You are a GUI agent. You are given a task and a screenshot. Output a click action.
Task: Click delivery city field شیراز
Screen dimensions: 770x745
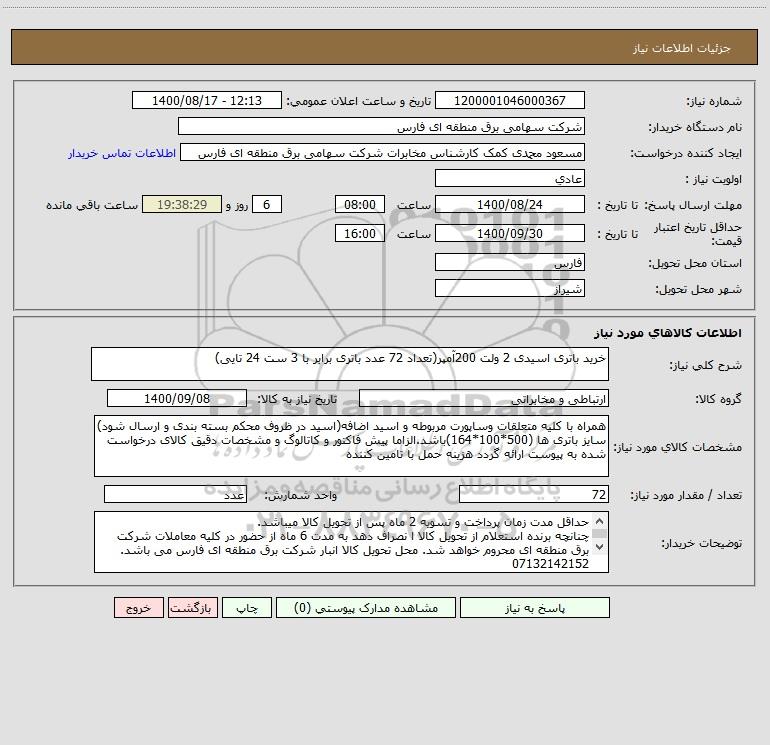(x=510, y=288)
